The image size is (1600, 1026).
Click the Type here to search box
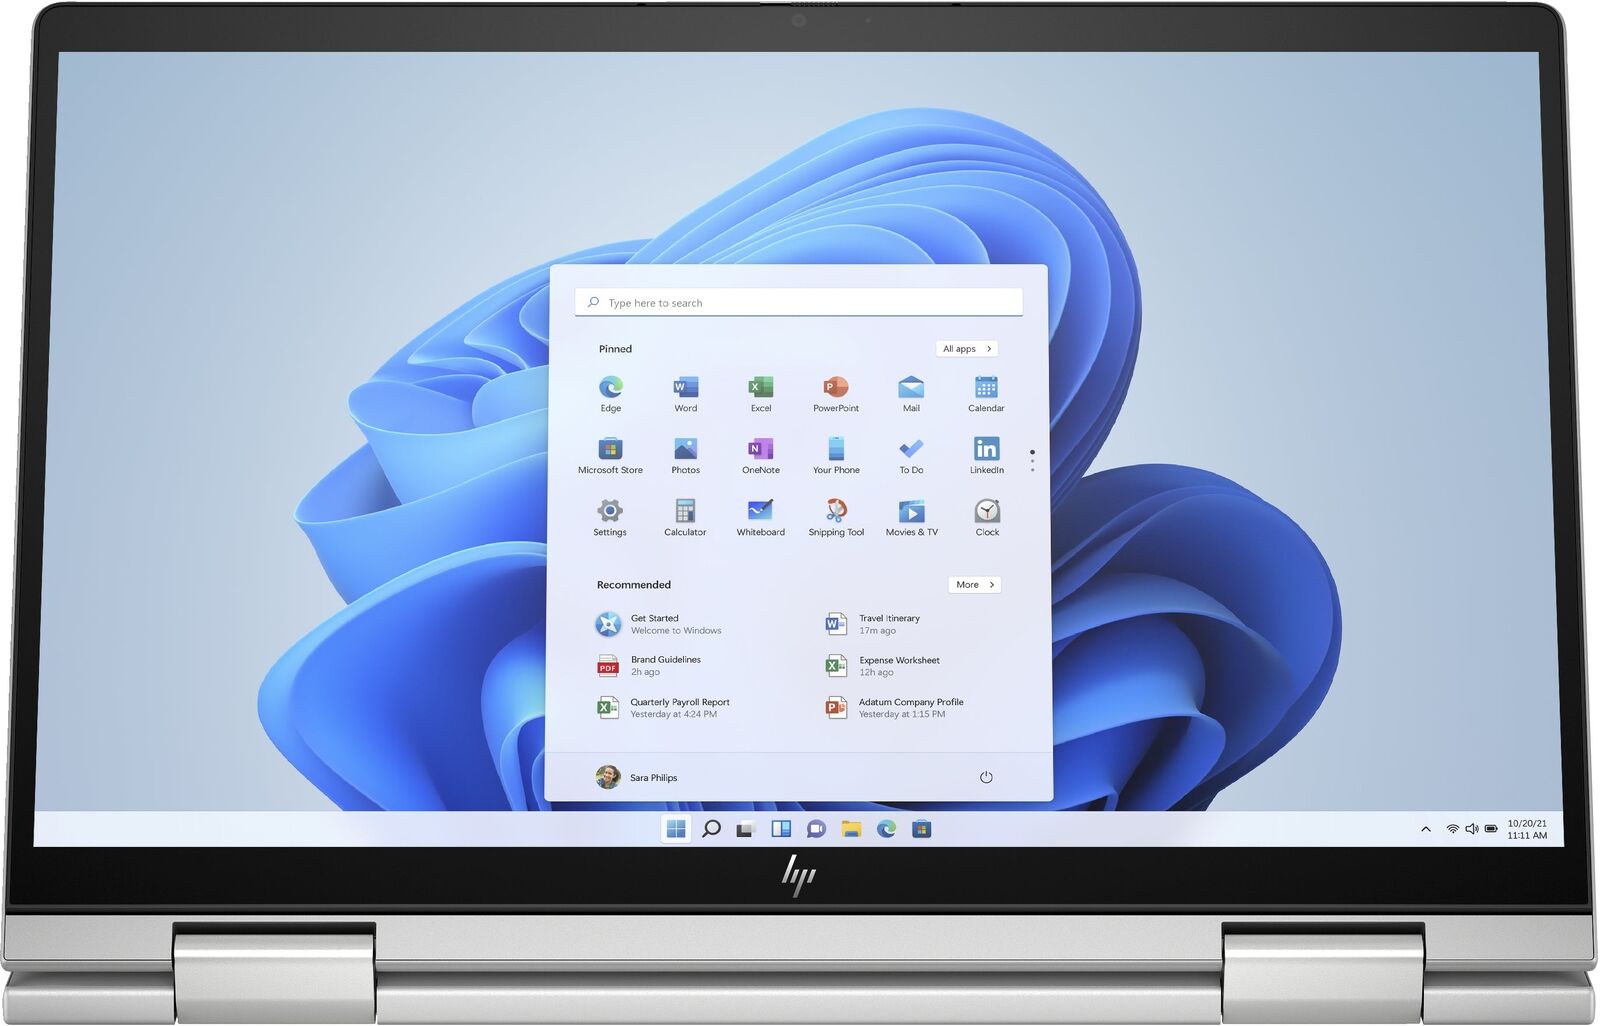[x=799, y=302]
